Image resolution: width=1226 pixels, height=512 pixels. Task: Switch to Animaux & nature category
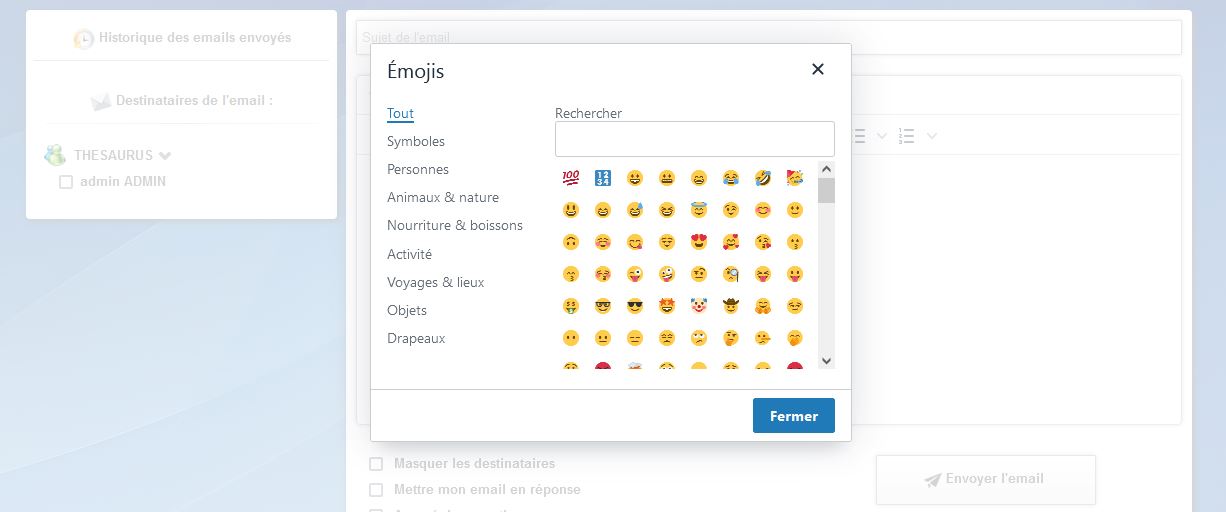point(443,198)
